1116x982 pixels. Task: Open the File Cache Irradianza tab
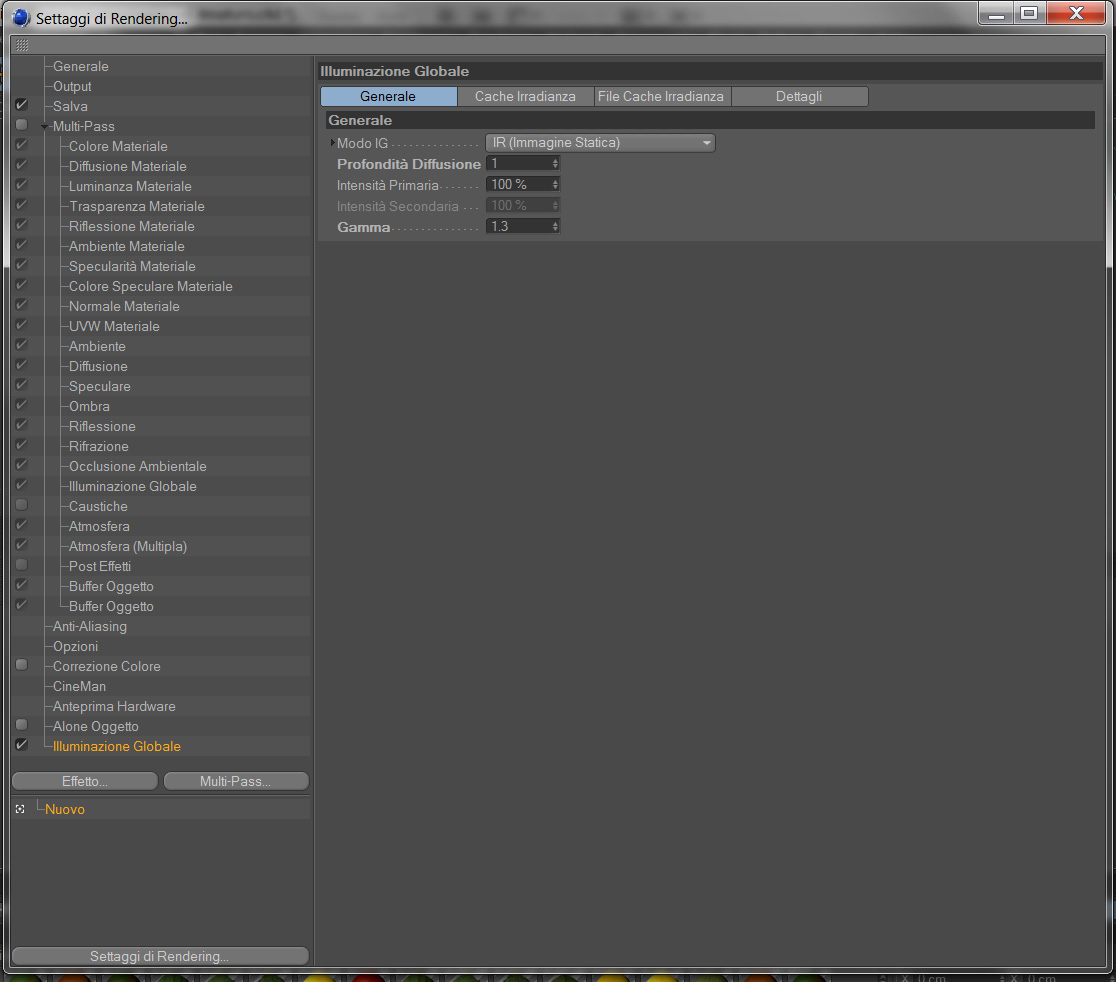[x=662, y=96]
